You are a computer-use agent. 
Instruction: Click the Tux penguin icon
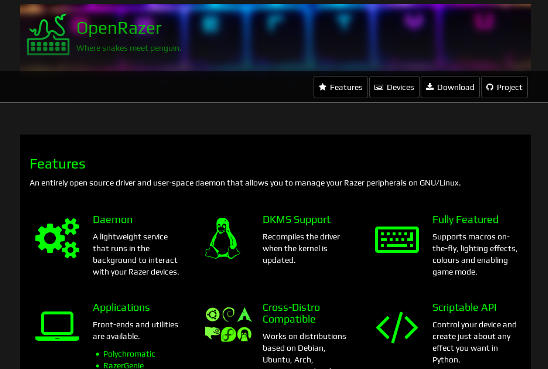pos(222,238)
